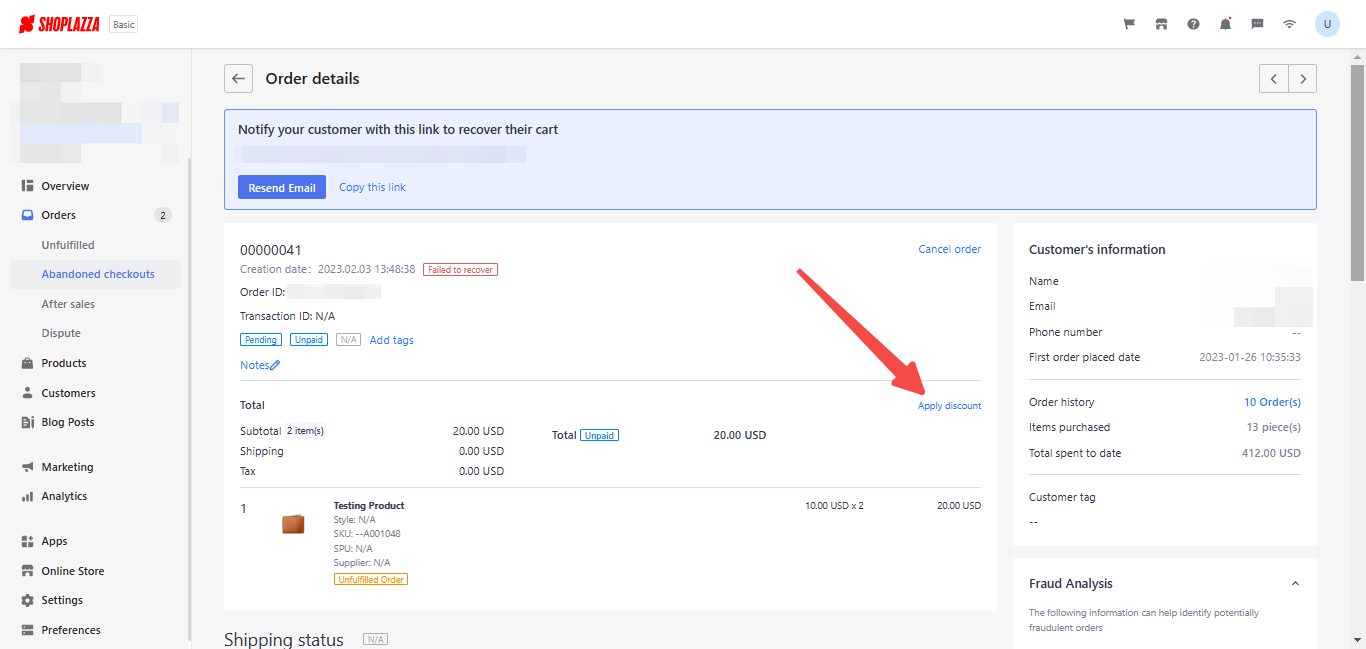Click the wifi status icon

click(x=1289, y=24)
